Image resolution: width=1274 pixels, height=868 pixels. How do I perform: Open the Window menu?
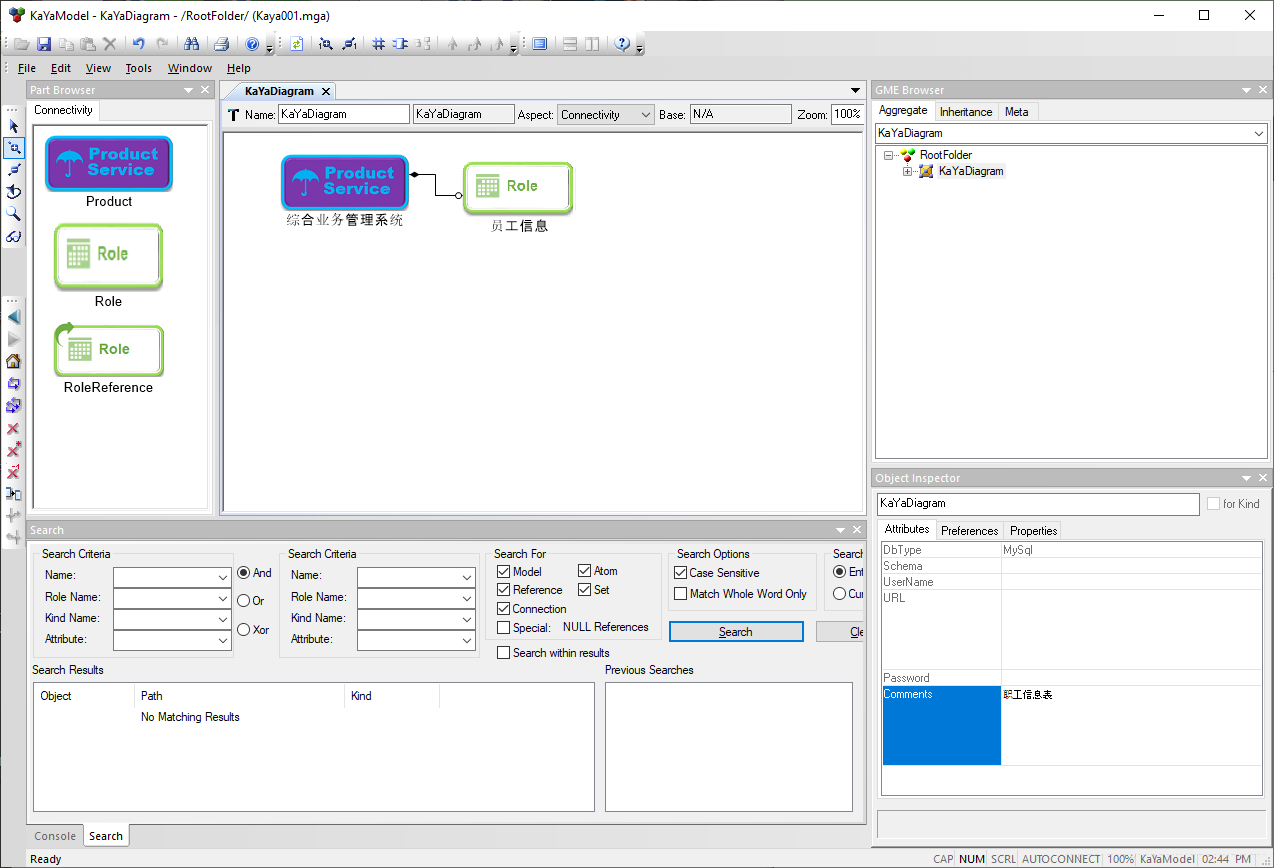click(190, 68)
